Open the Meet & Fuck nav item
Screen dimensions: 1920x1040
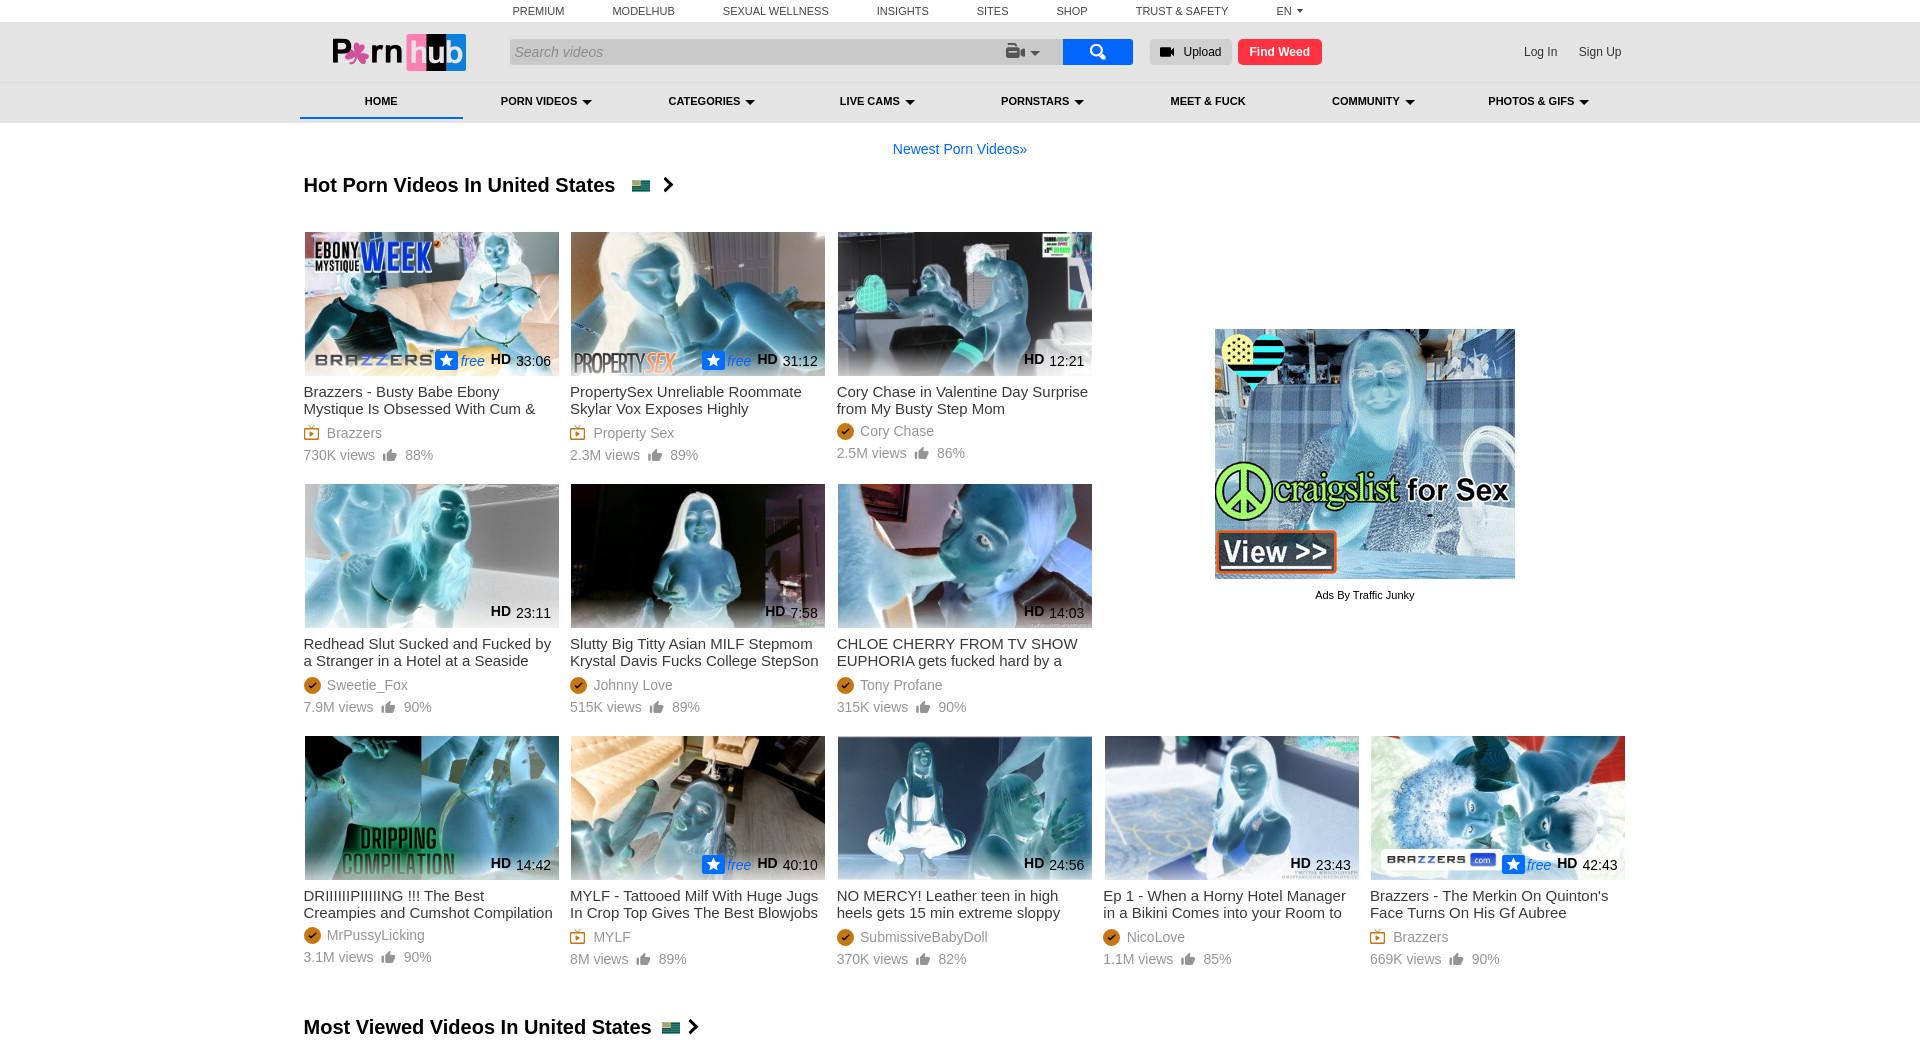coord(1208,101)
